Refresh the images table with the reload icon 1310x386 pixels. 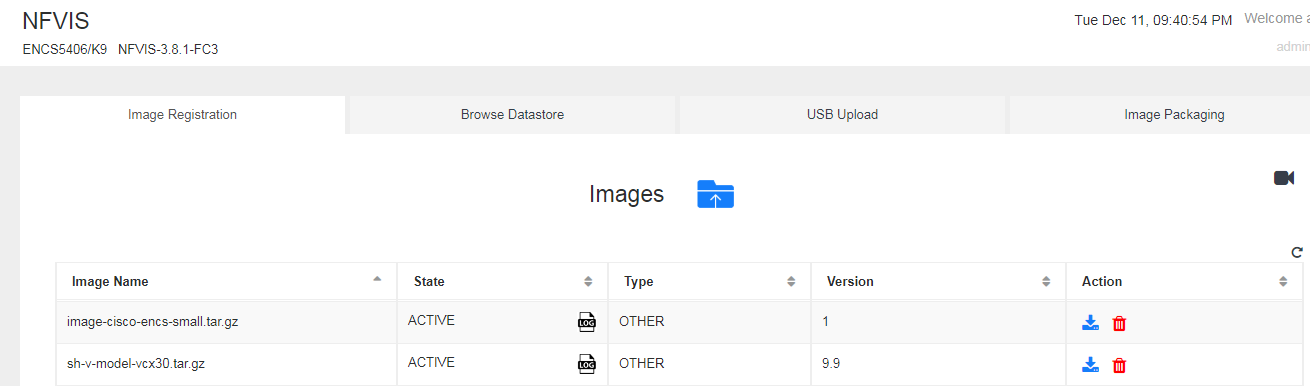pos(1297,253)
